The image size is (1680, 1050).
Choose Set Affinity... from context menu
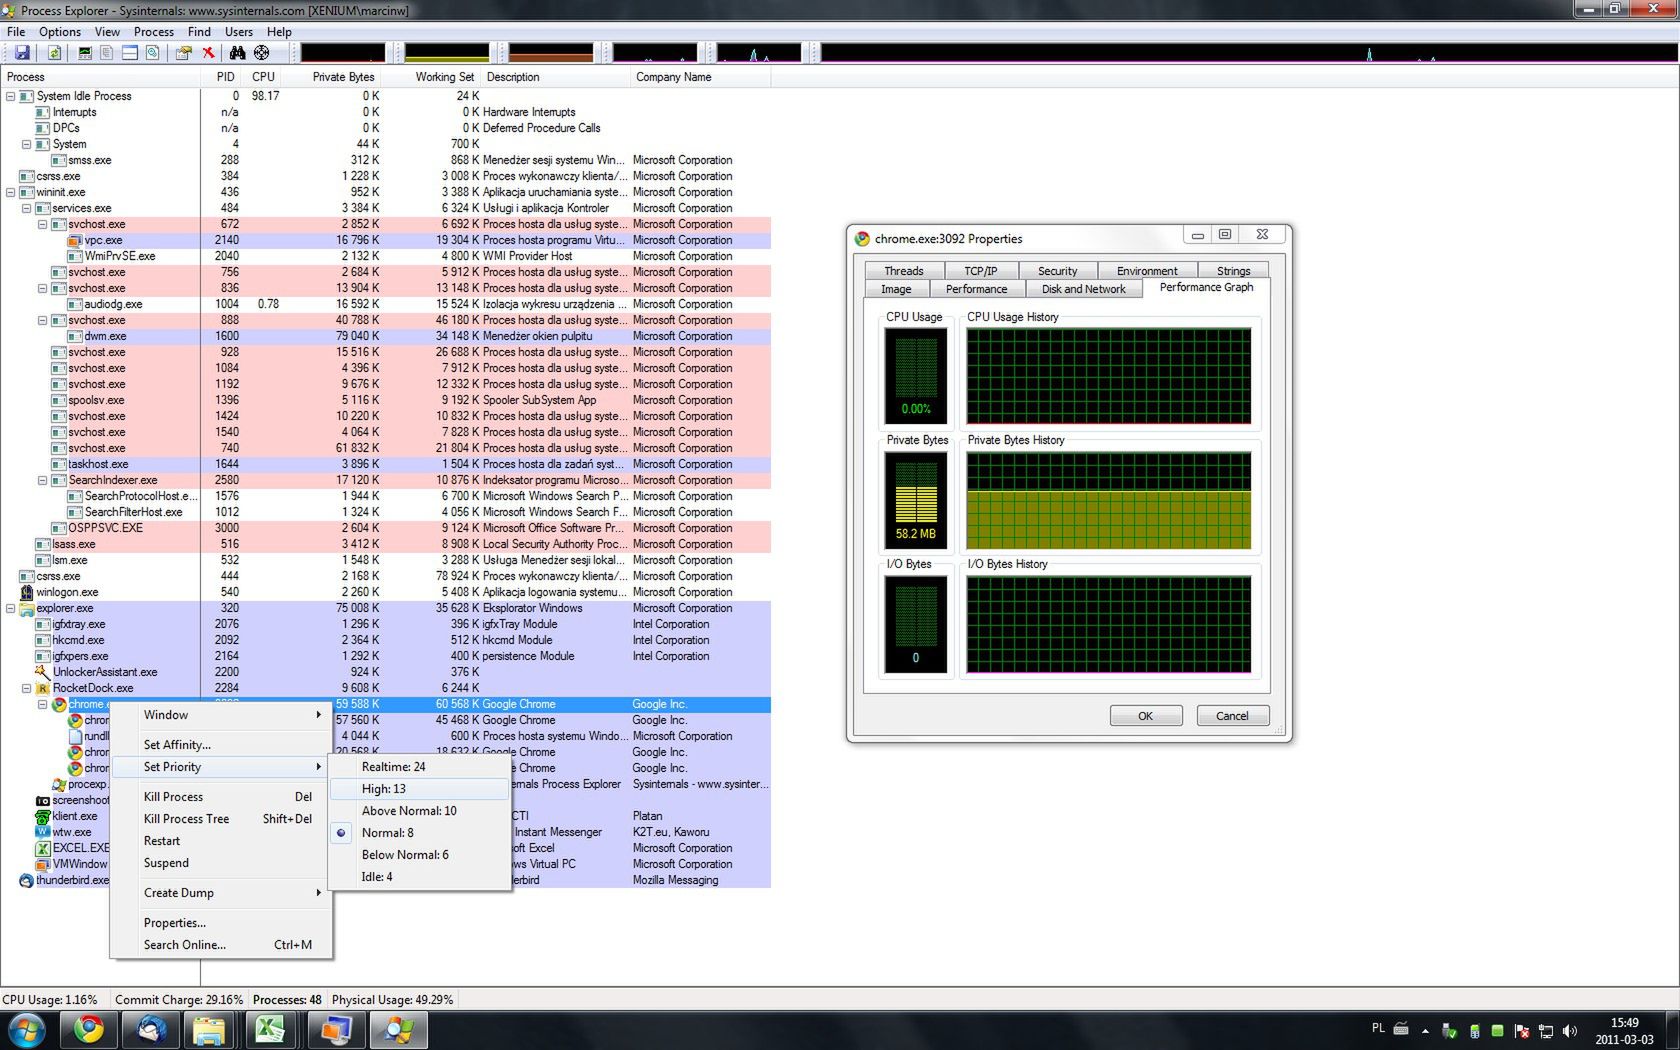coord(221,745)
